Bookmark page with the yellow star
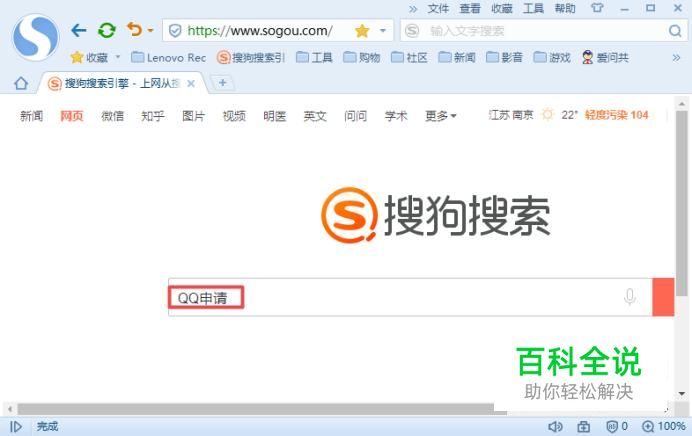Screen dimensions: 692x436 (362, 31)
